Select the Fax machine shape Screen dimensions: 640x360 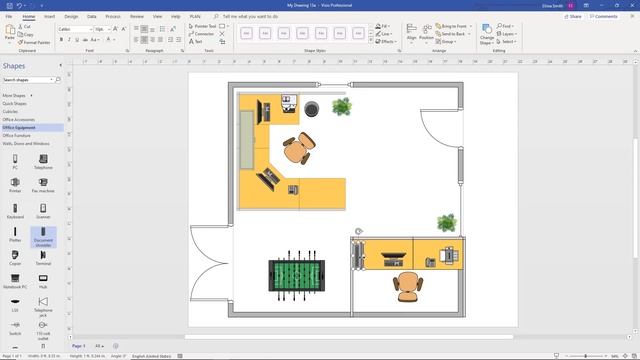pos(43,185)
